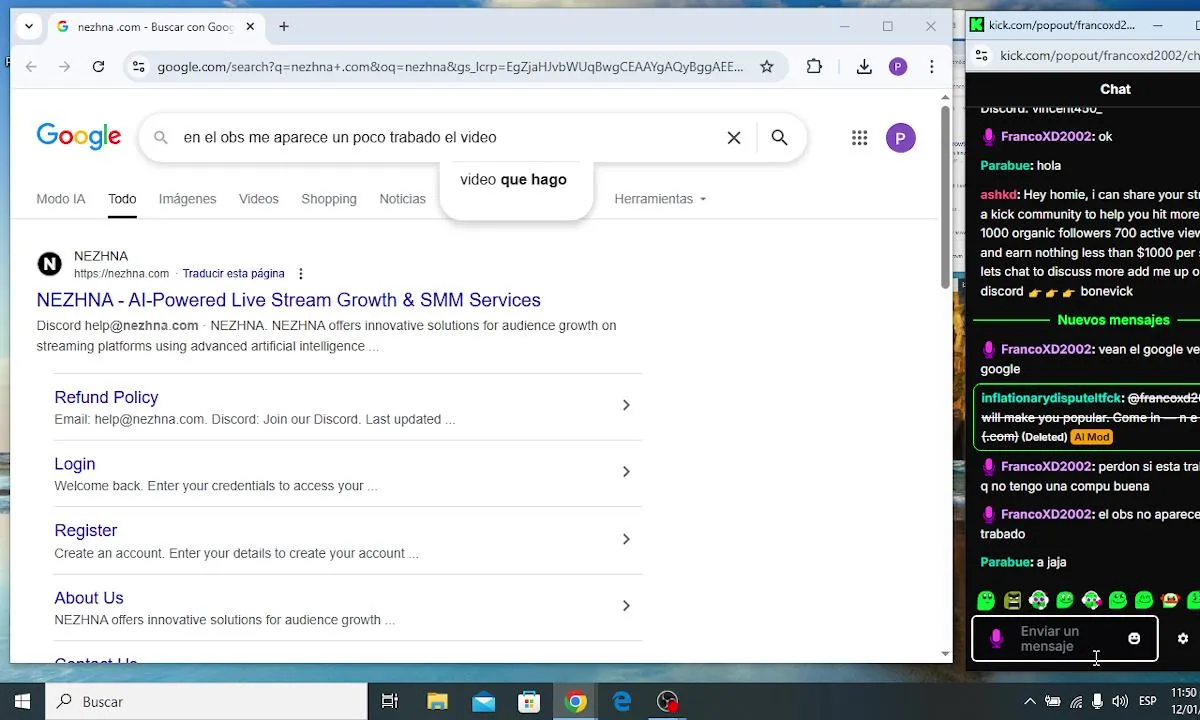The image size is (1200, 720).
Task: Open Mail app from the taskbar
Action: pyautogui.click(x=484, y=702)
